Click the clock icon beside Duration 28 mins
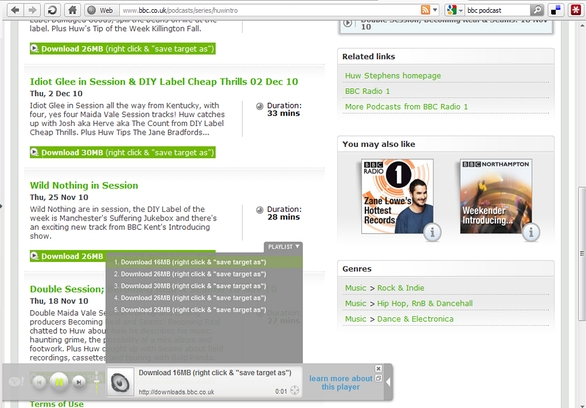The height and width of the screenshot is (408, 586). [260, 210]
